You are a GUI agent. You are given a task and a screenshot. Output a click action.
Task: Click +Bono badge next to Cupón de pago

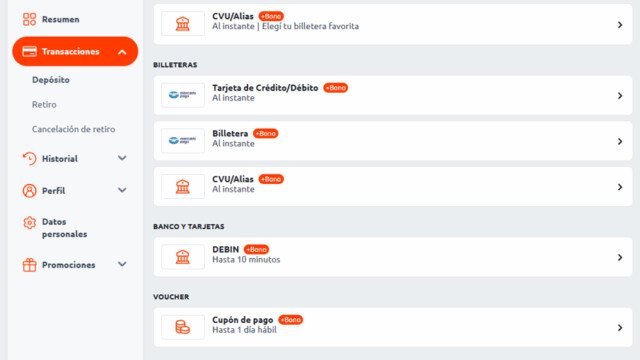click(291, 320)
